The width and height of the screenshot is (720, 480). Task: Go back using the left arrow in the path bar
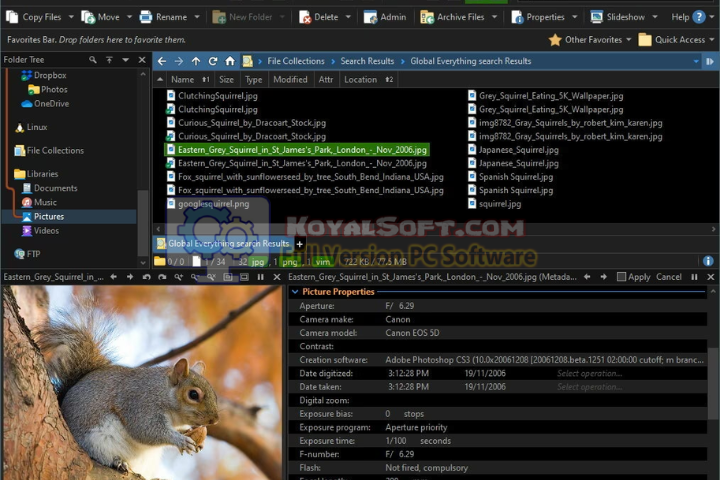point(162,61)
